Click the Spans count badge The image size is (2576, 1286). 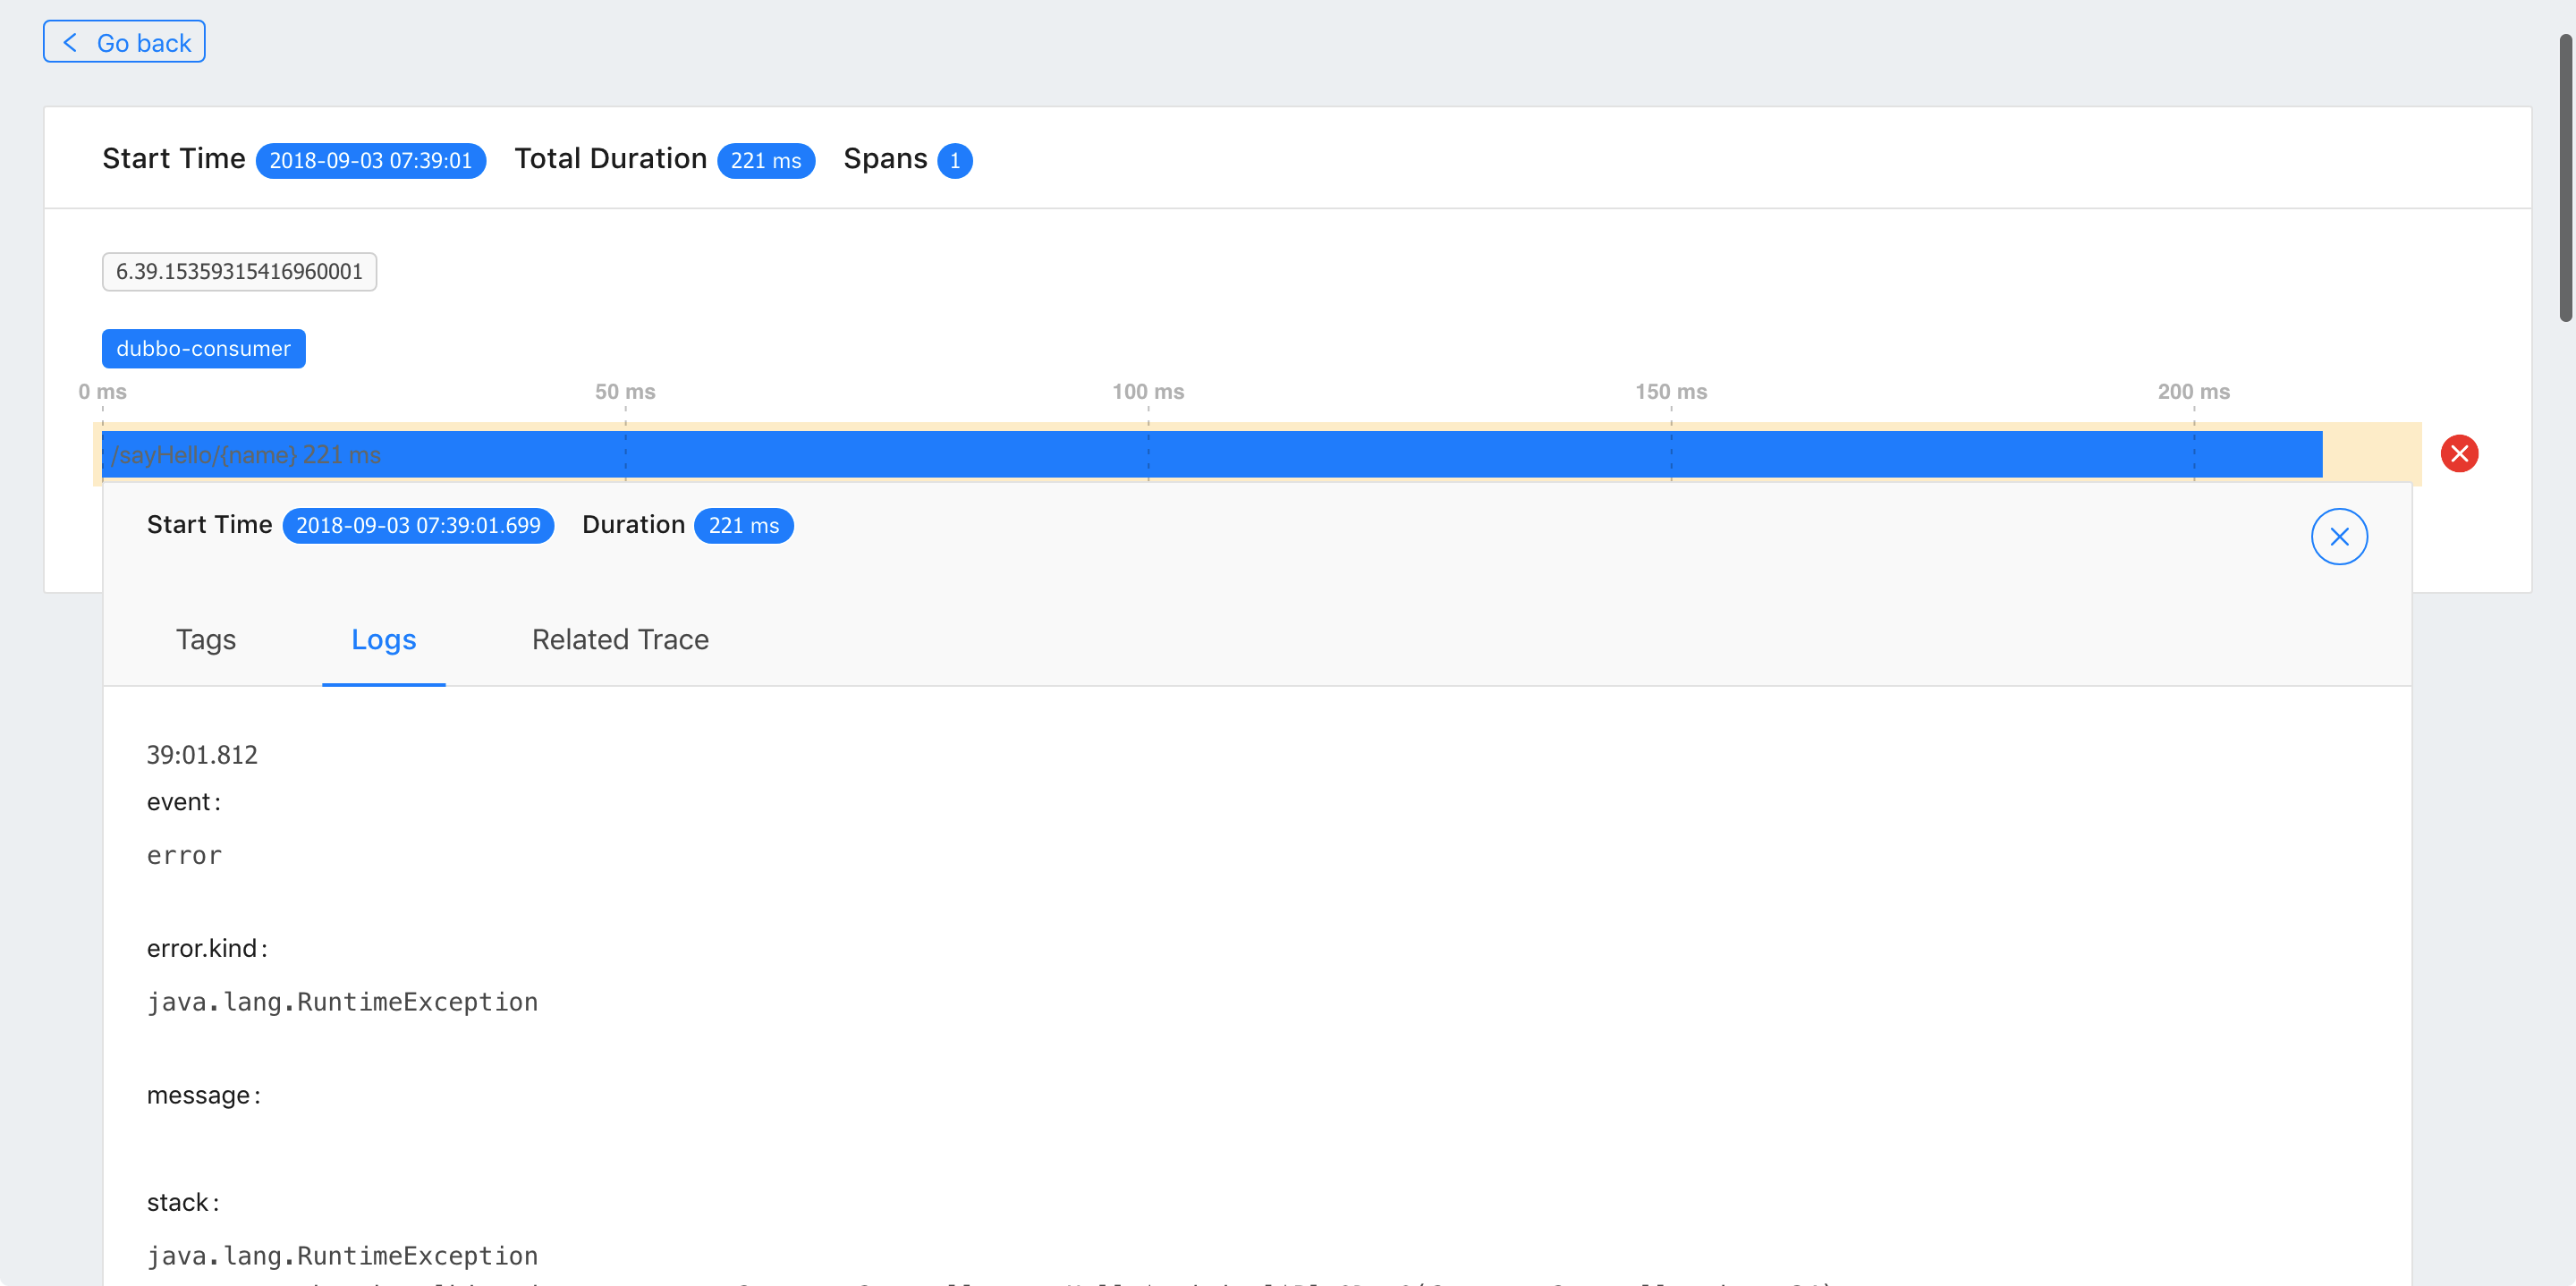pyautogui.click(x=954, y=161)
